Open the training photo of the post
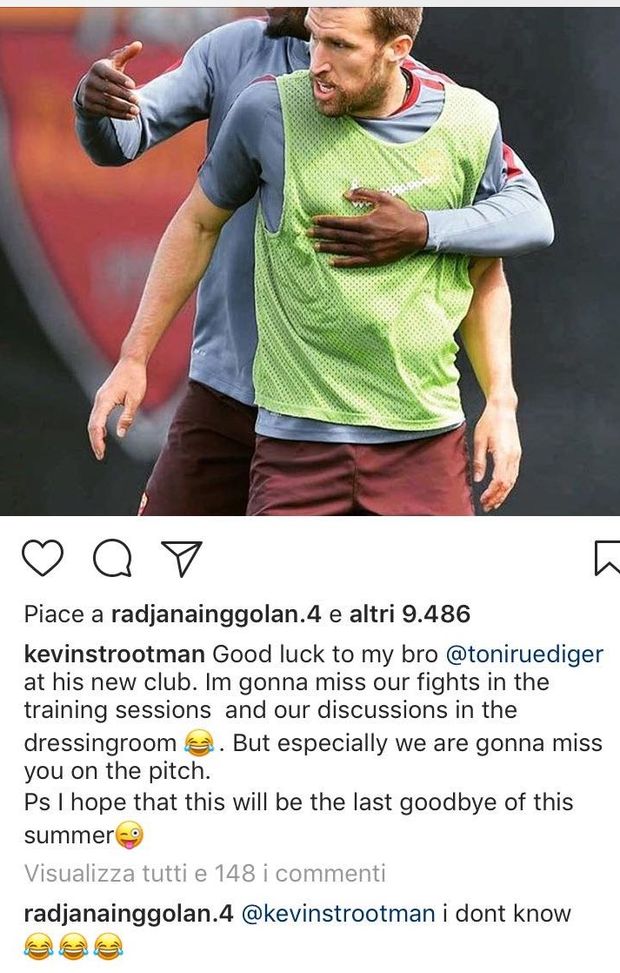The width and height of the screenshot is (620, 973). tap(310, 261)
